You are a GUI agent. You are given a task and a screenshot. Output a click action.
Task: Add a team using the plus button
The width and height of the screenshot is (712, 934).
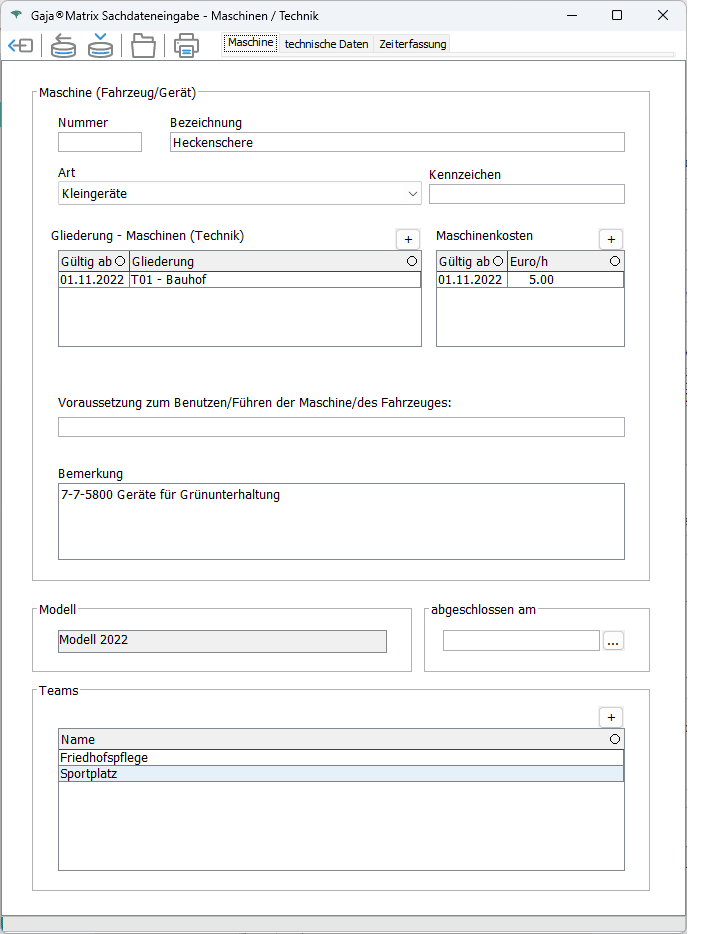[611, 717]
